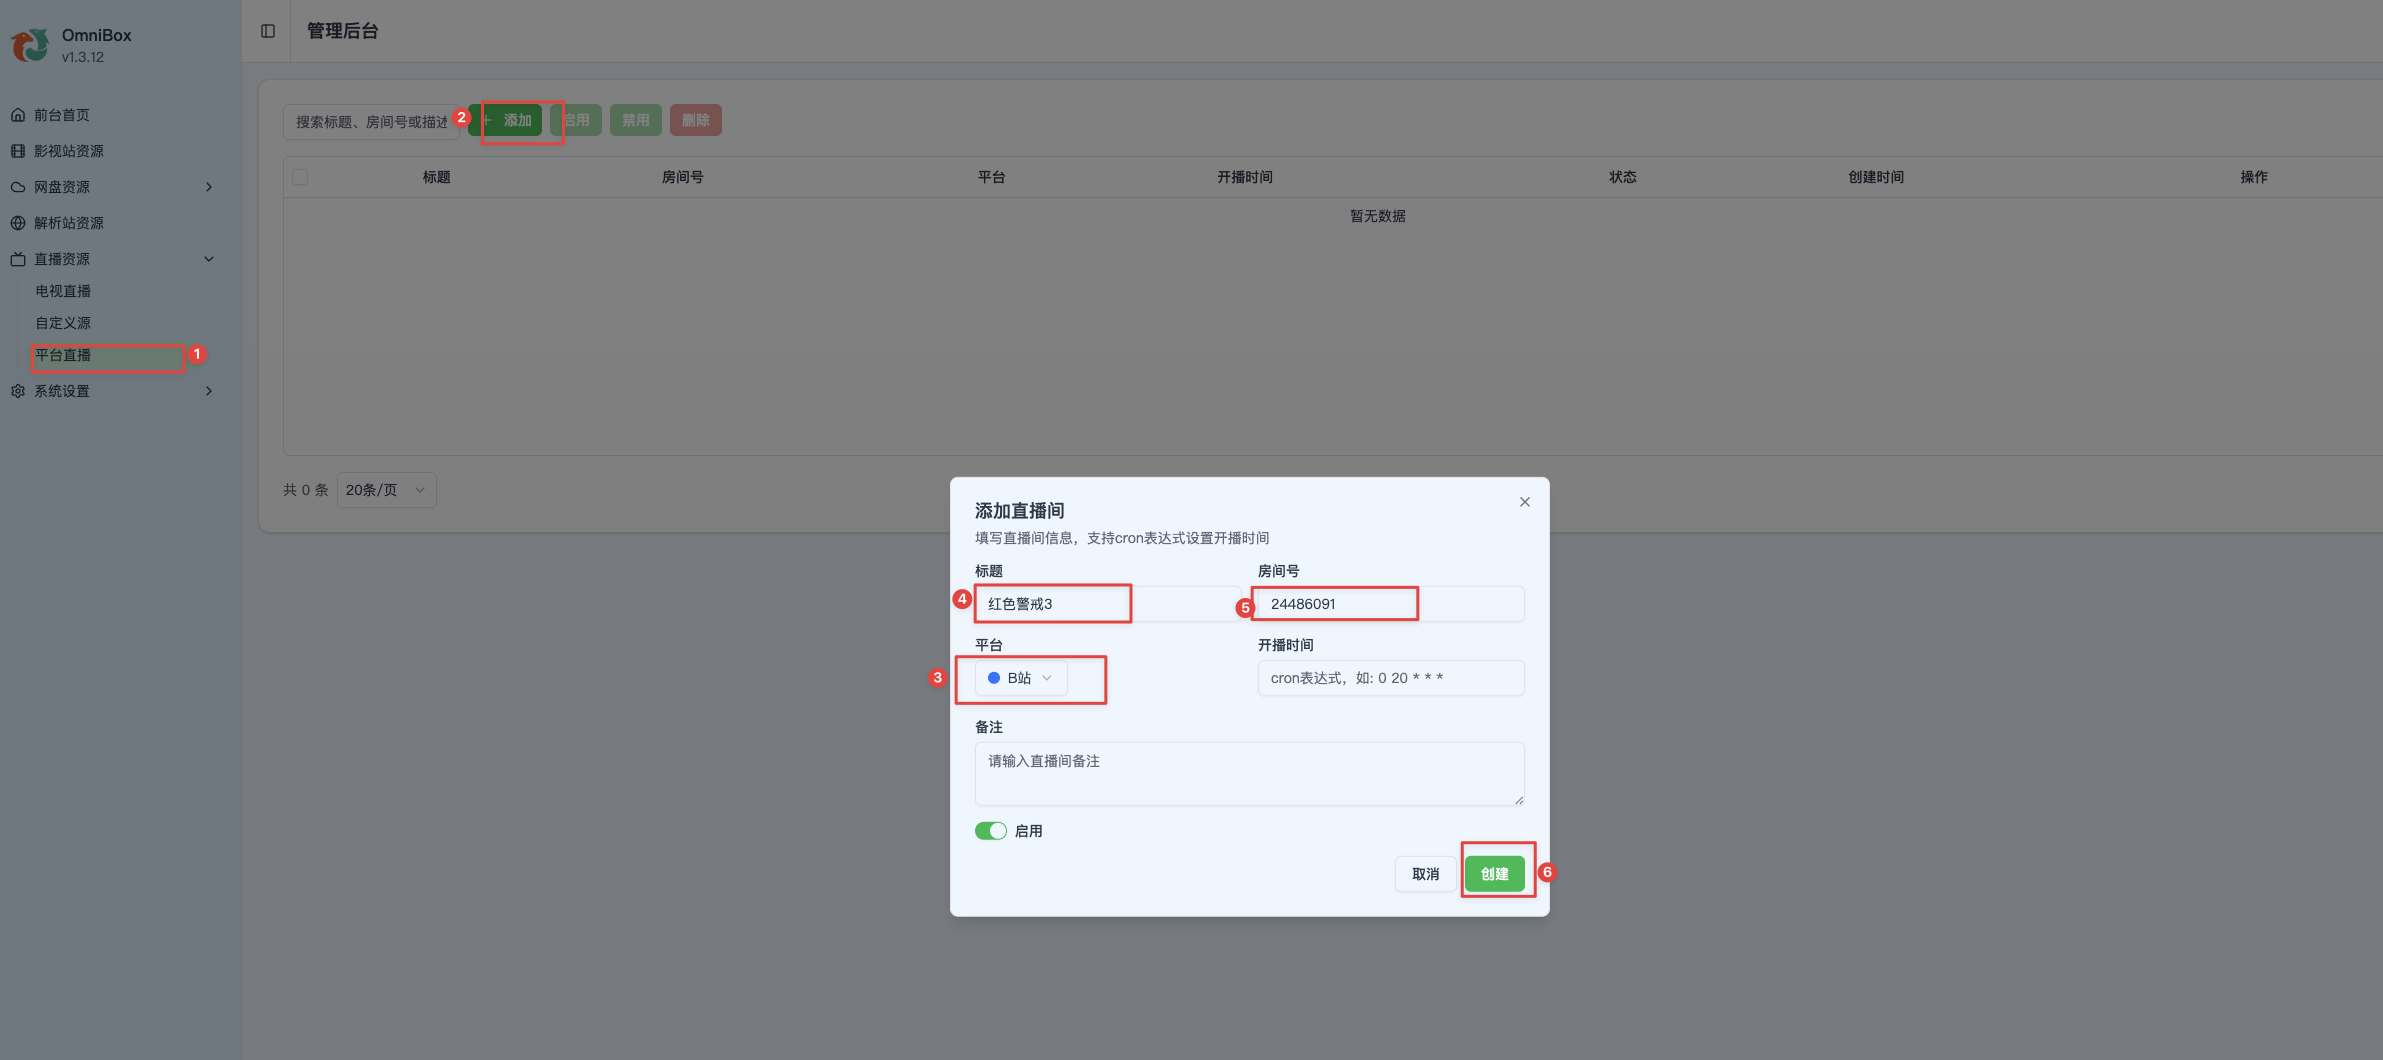Screen dimensions: 2383x1060
Task: Click the 操作 column header
Action: point(2254,177)
